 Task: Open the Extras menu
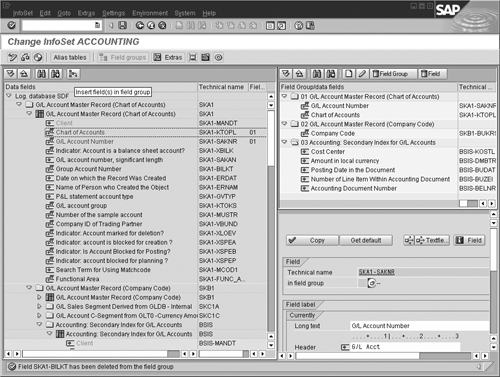tap(86, 13)
